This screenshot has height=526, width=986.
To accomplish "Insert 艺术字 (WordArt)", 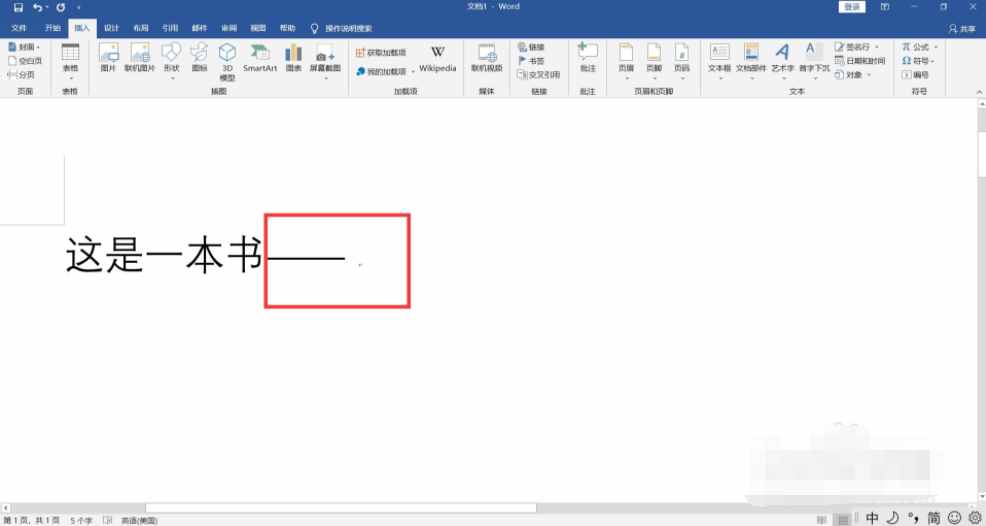I will [782, 57].
